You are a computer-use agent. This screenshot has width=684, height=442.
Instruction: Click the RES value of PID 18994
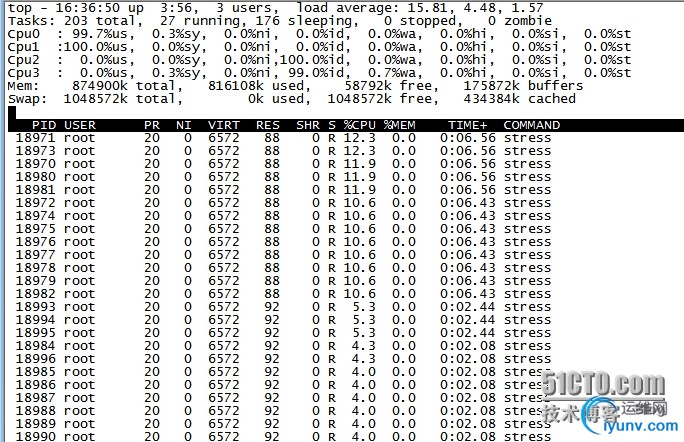tap(272, 320)
